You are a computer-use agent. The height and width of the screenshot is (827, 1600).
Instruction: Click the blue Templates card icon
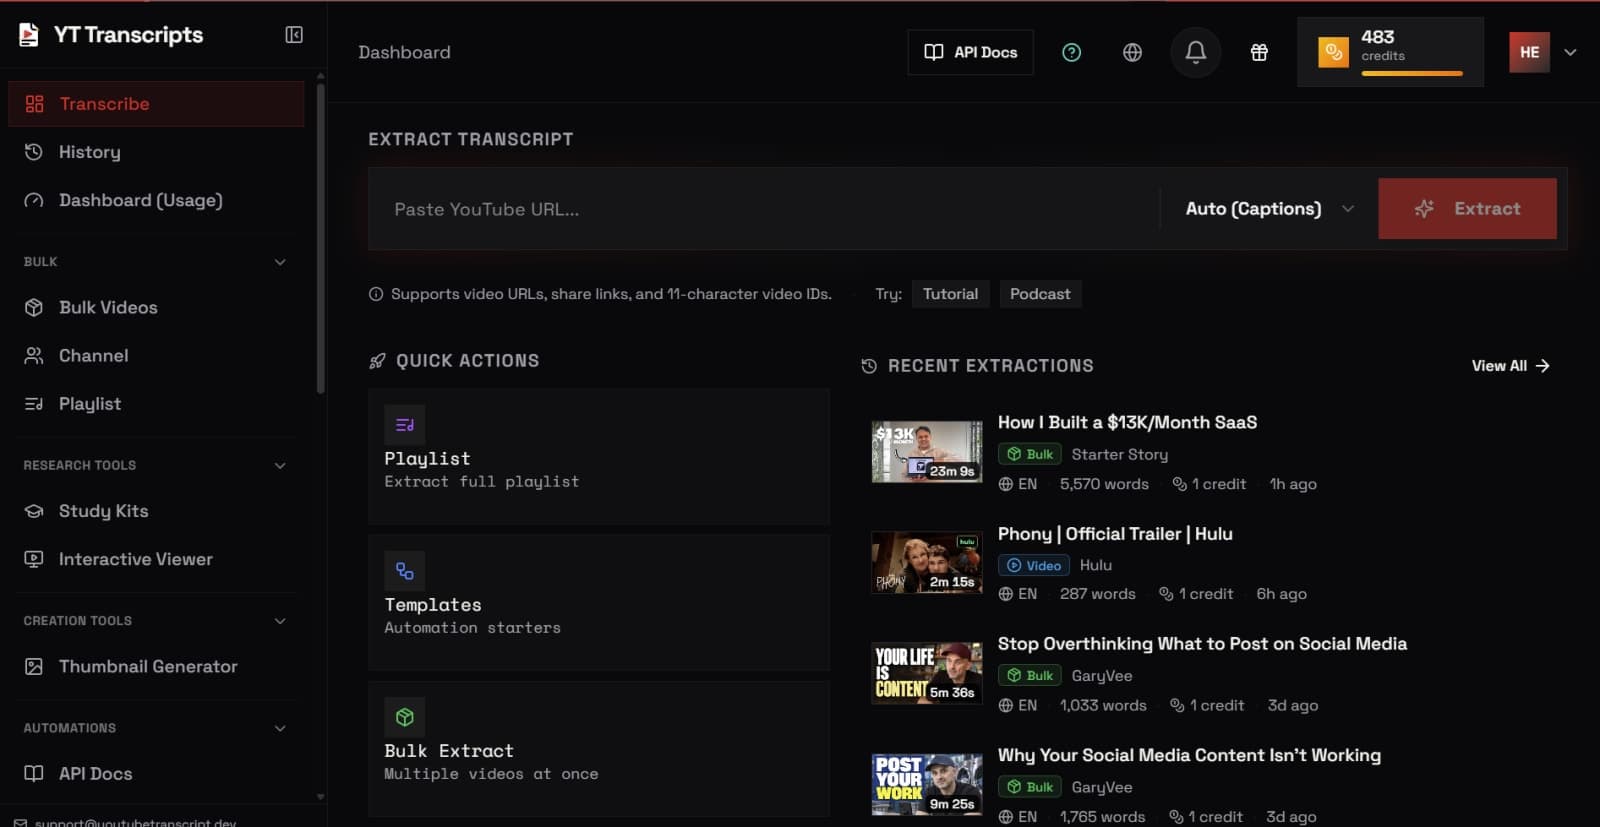click(x=405, y=571)
